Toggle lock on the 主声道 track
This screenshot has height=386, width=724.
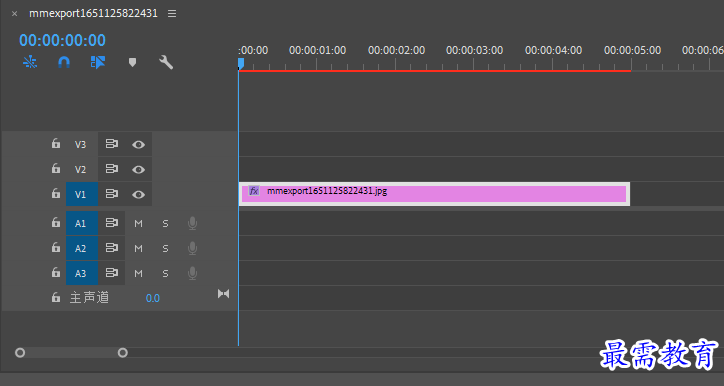tap(55, 297)
